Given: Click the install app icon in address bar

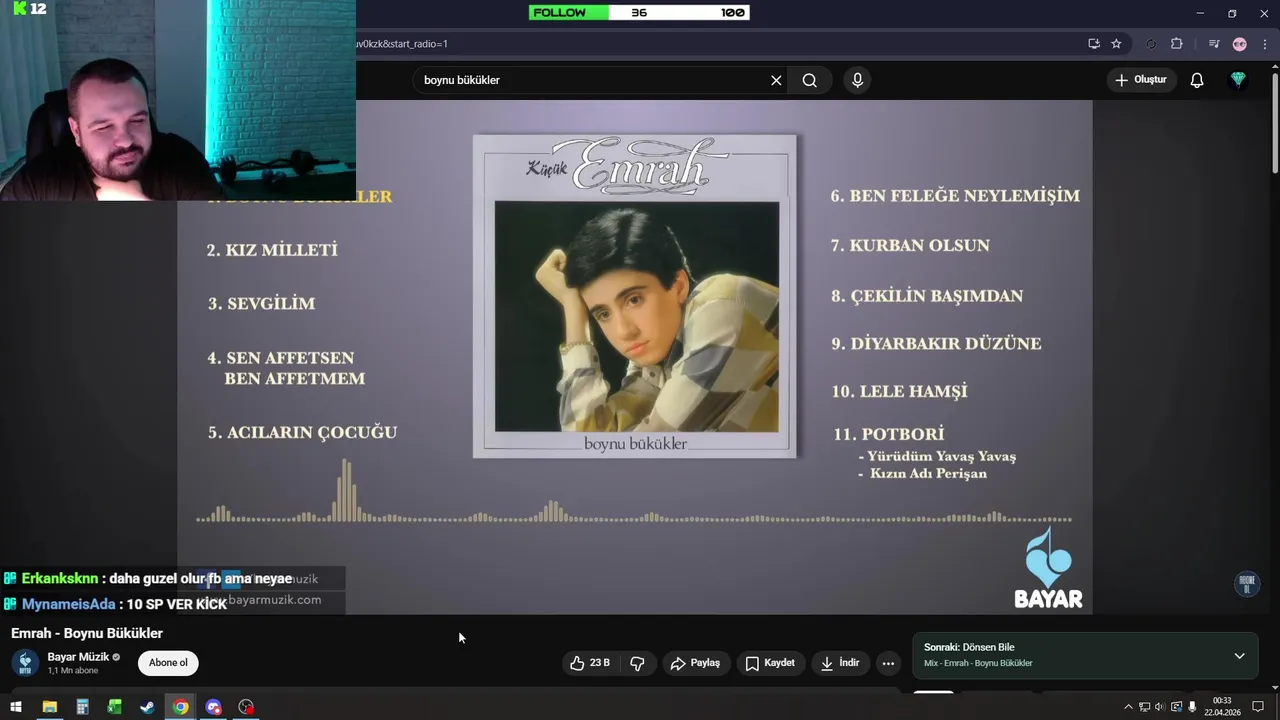Looking at the screenshot, I should pyautogui.click(x=1094, y=44).
